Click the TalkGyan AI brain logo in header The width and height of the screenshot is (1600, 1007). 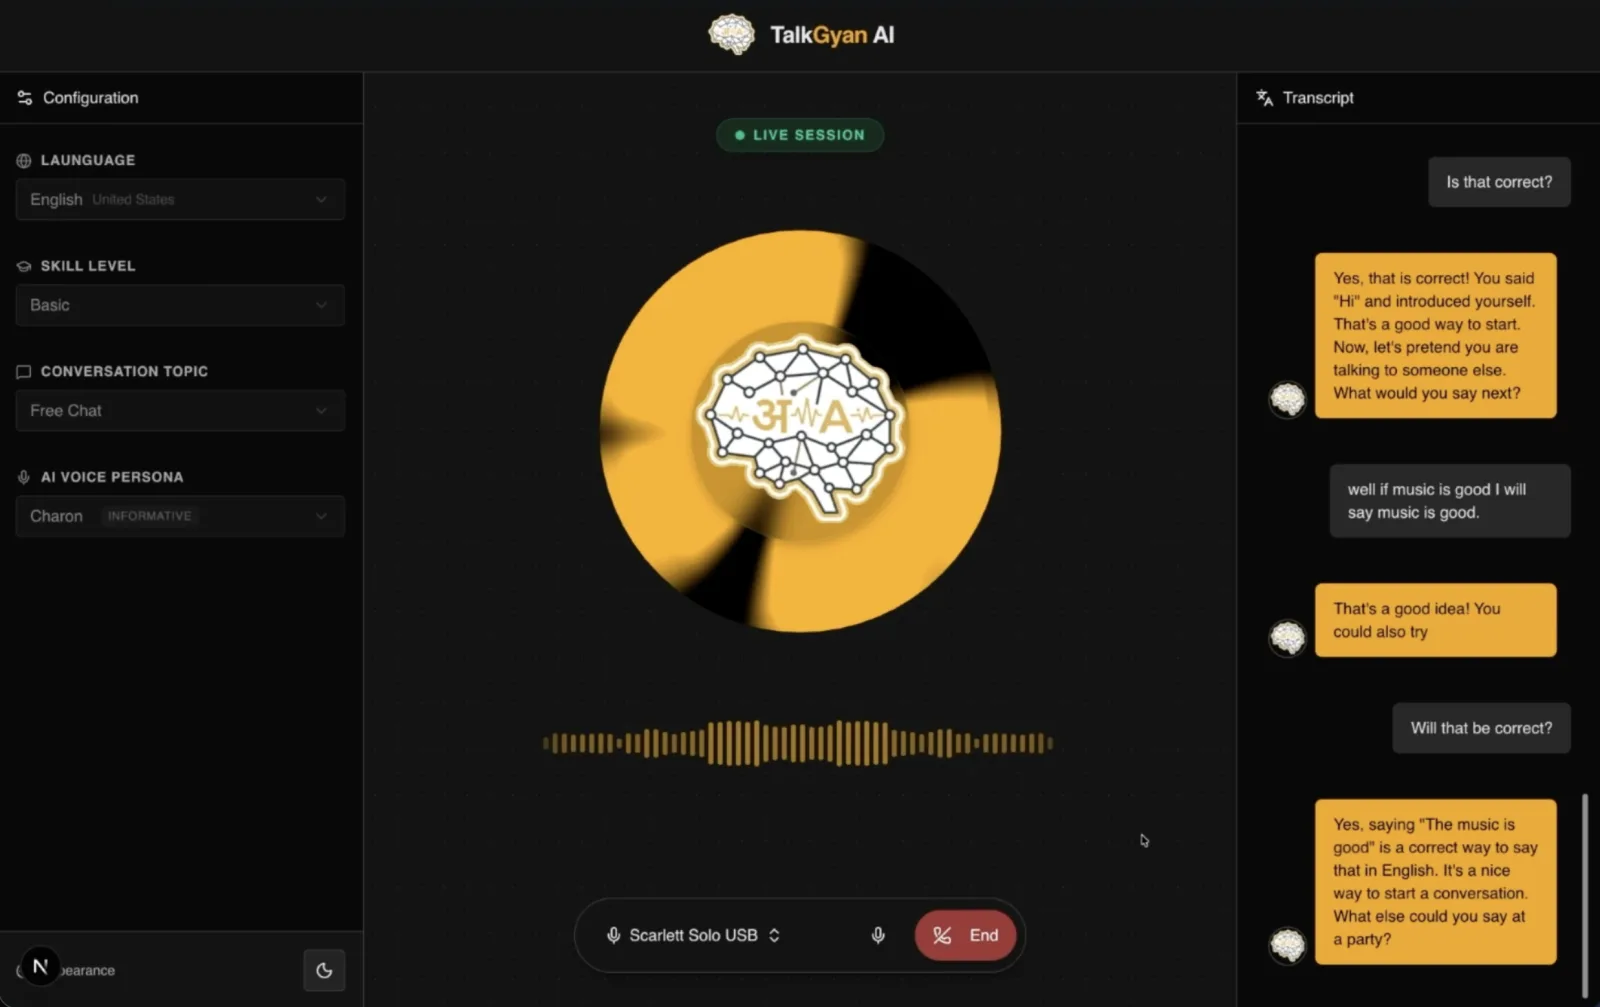pos(731,34)
